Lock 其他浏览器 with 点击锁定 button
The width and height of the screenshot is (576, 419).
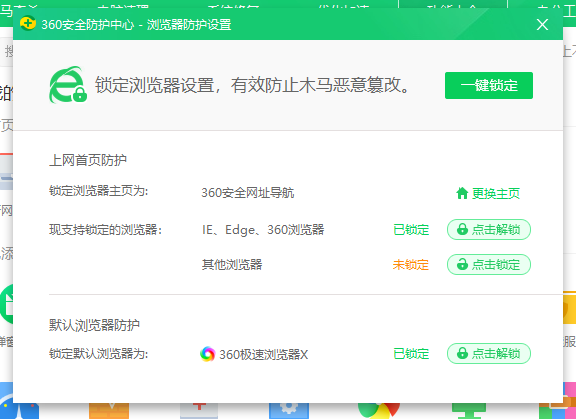489,264
